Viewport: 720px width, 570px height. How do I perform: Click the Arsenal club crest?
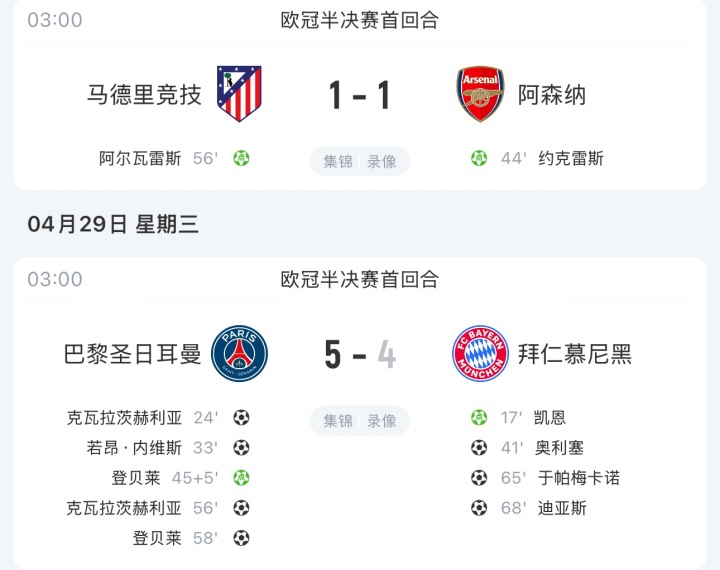[480, 94]
